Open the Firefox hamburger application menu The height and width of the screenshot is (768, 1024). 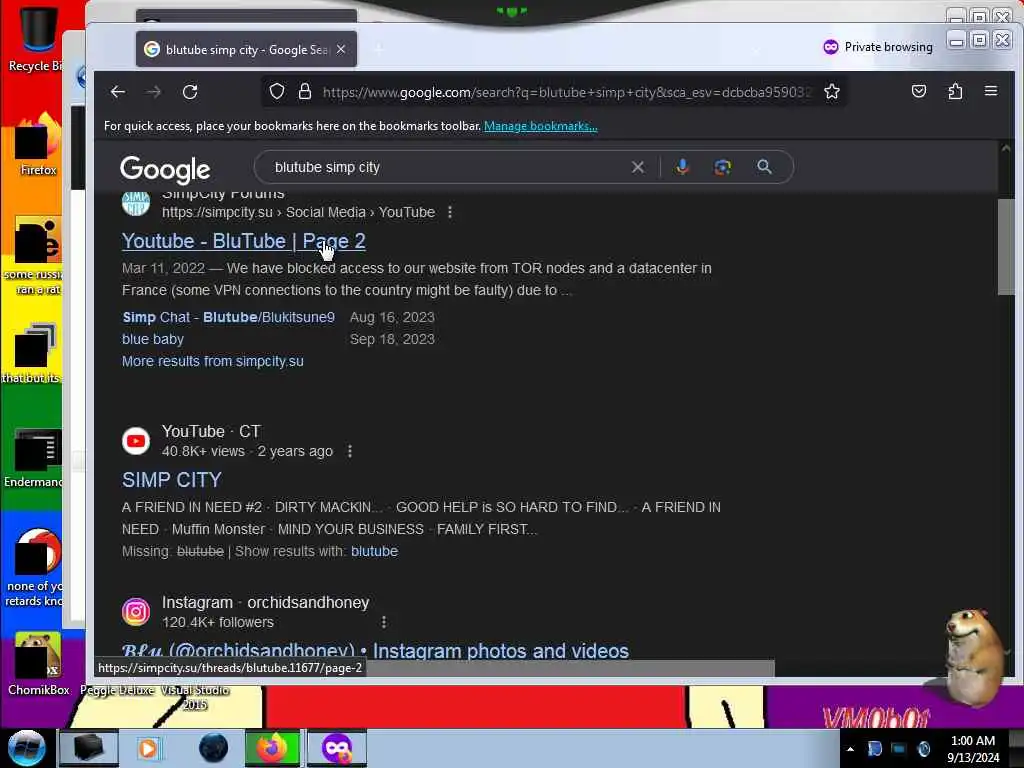tap(991, 91)
